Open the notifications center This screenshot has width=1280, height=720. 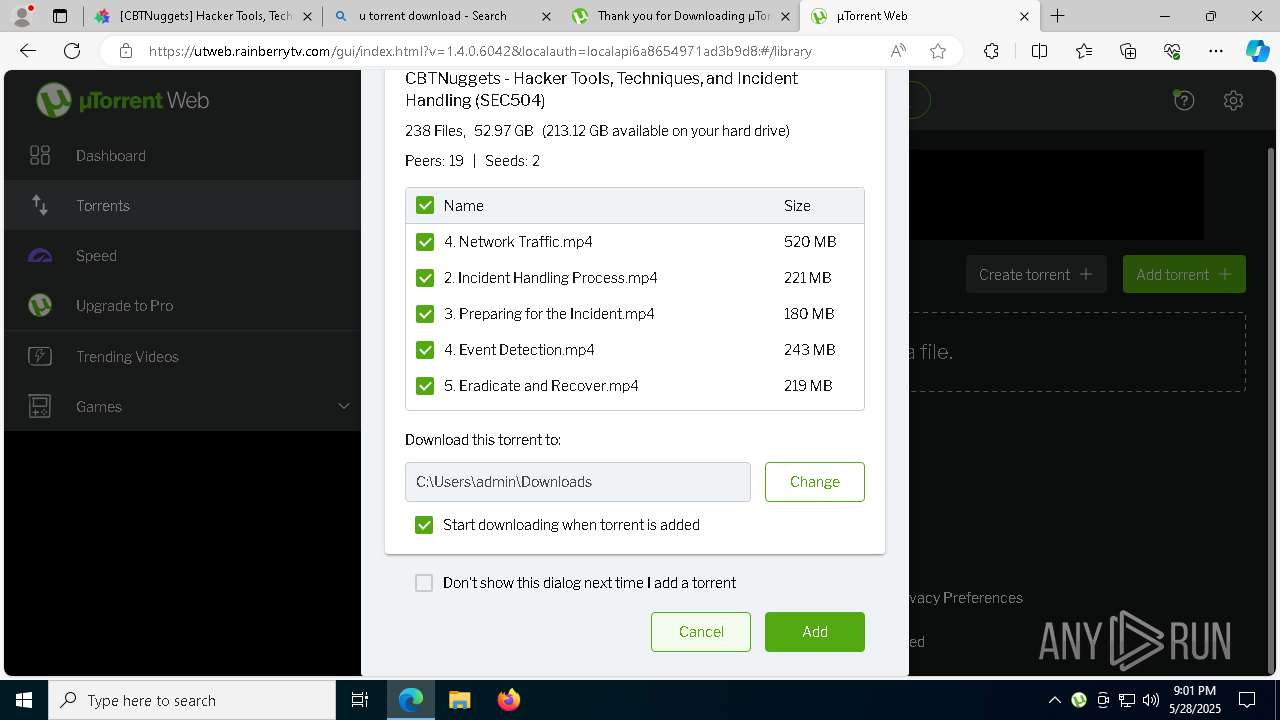(x=1247, y=700)
